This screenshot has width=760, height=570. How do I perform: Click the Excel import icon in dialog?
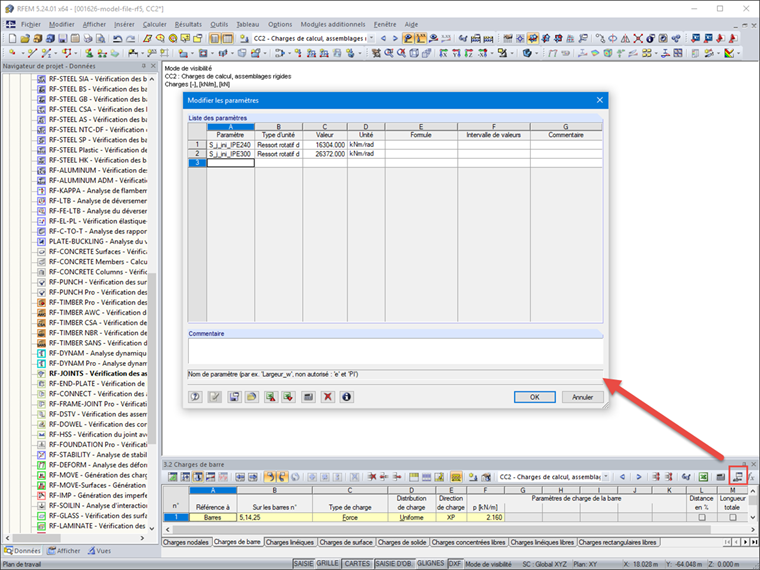[288, 396]
